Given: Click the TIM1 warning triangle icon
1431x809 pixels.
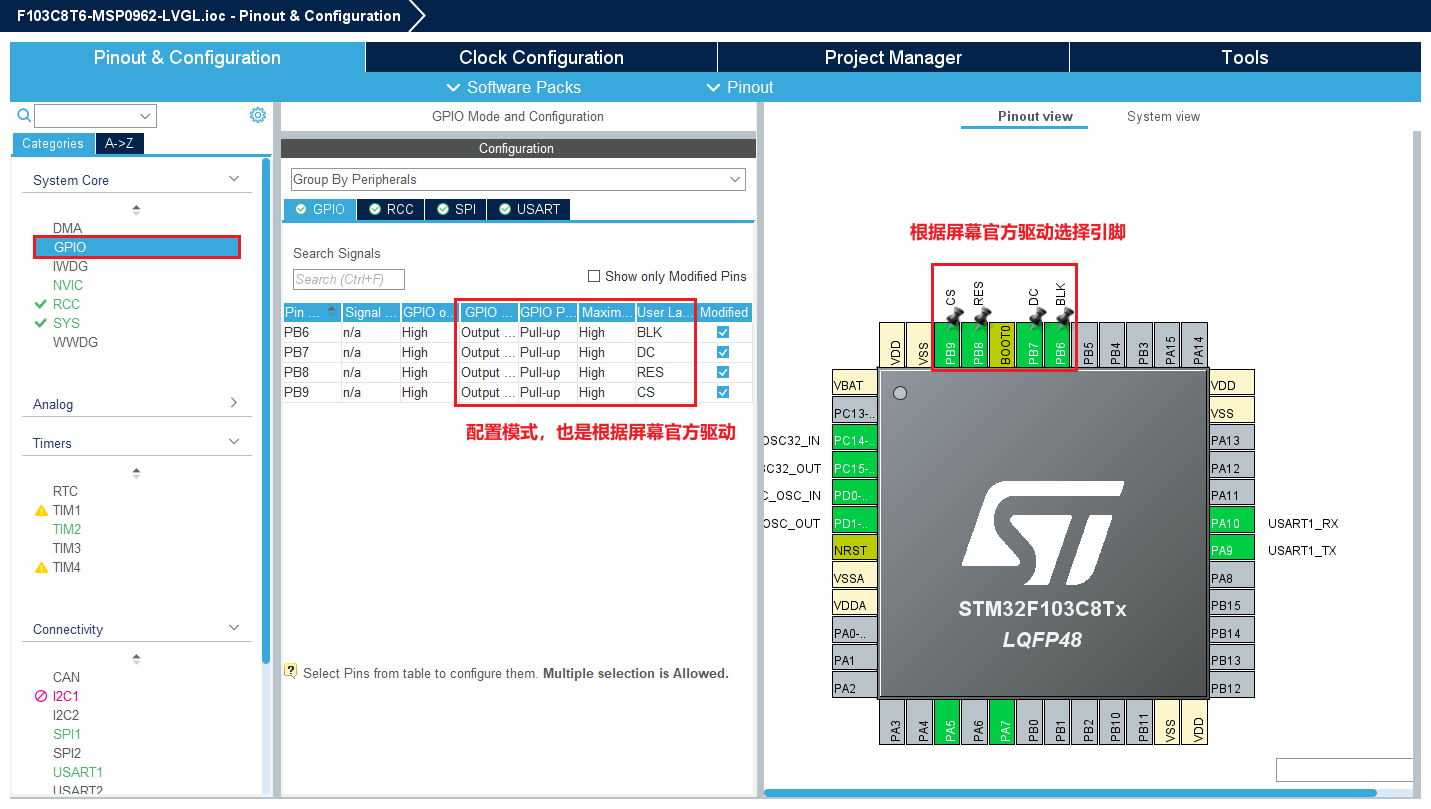Looking at the screenshot, I should 41,510.
